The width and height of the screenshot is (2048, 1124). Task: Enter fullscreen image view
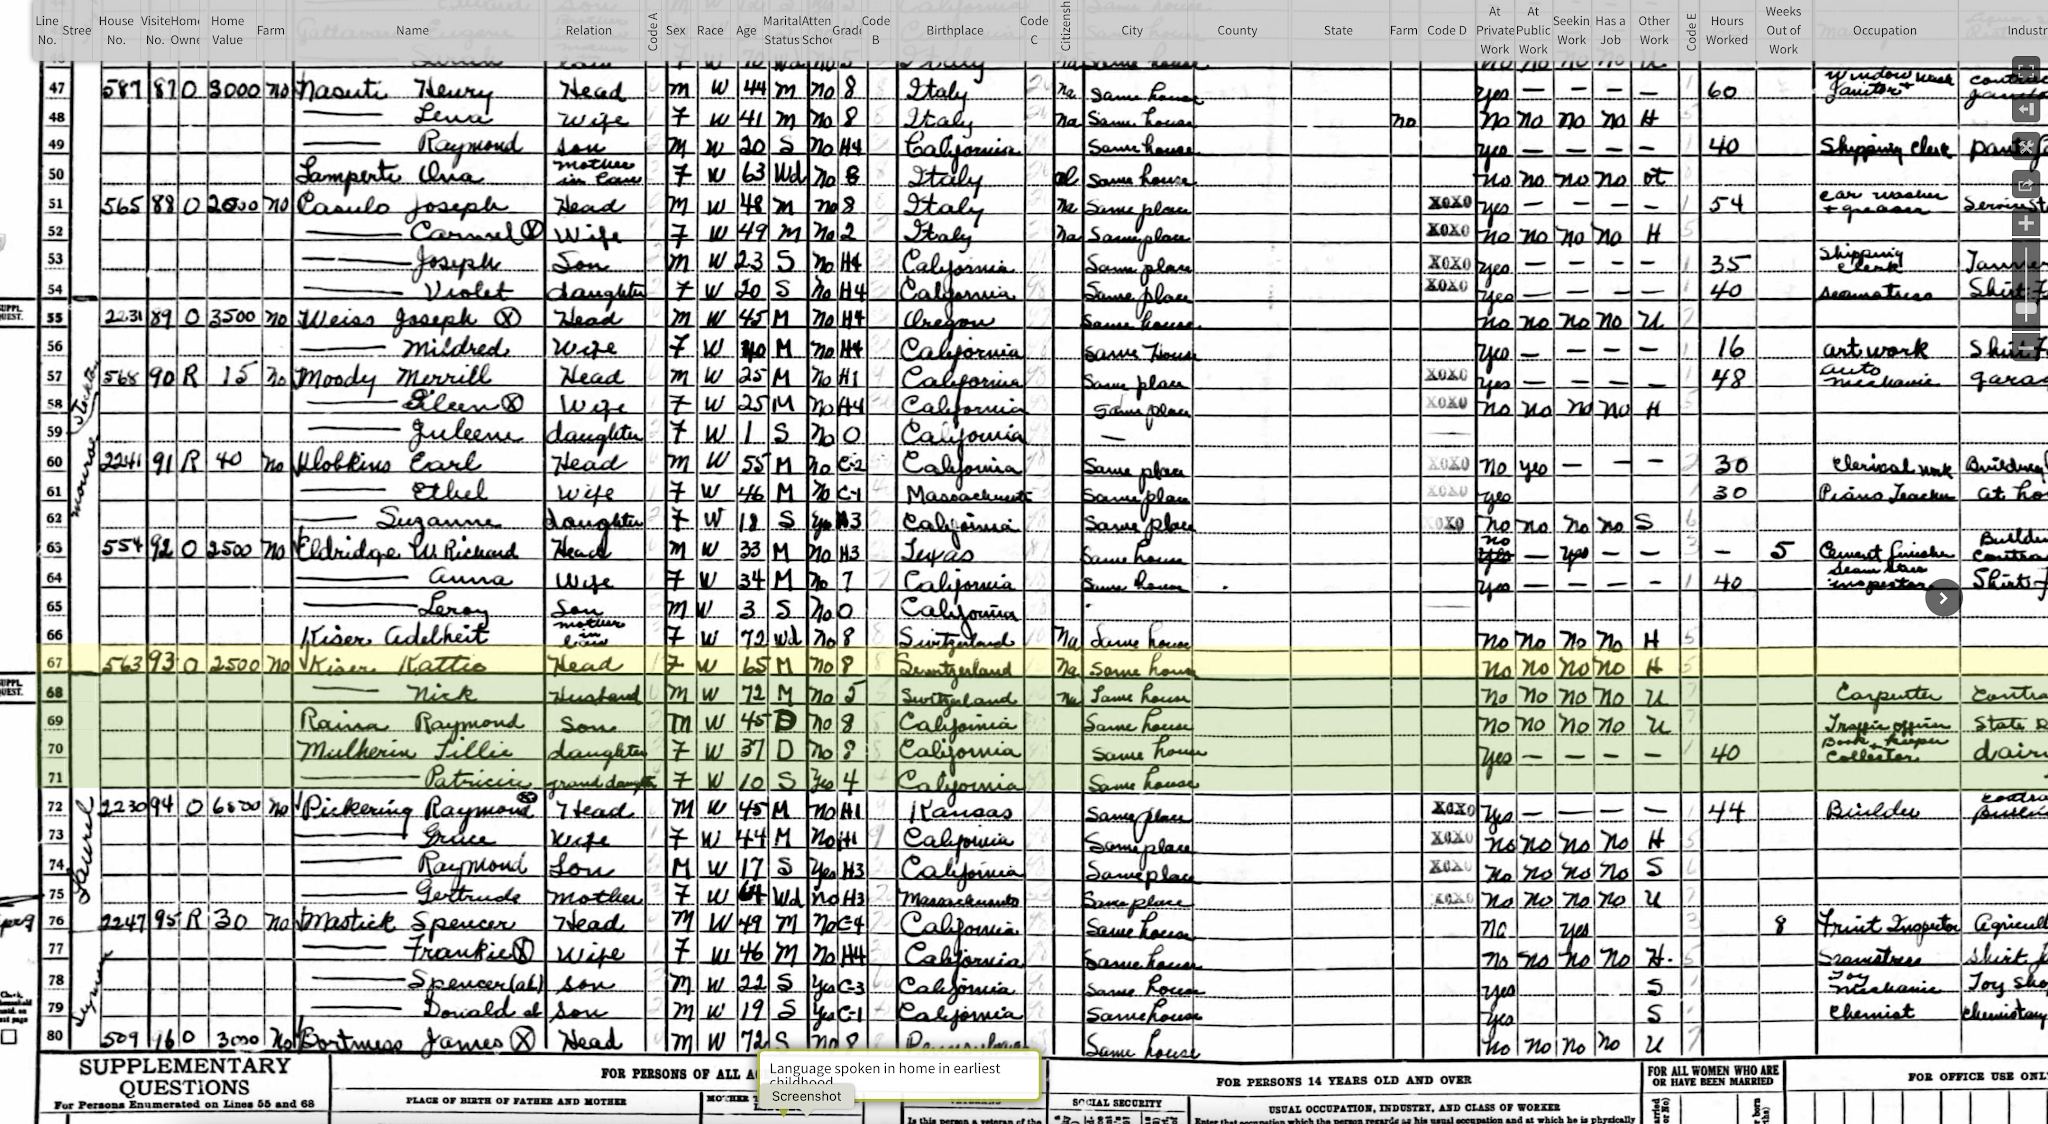[x=2026, y=70]
